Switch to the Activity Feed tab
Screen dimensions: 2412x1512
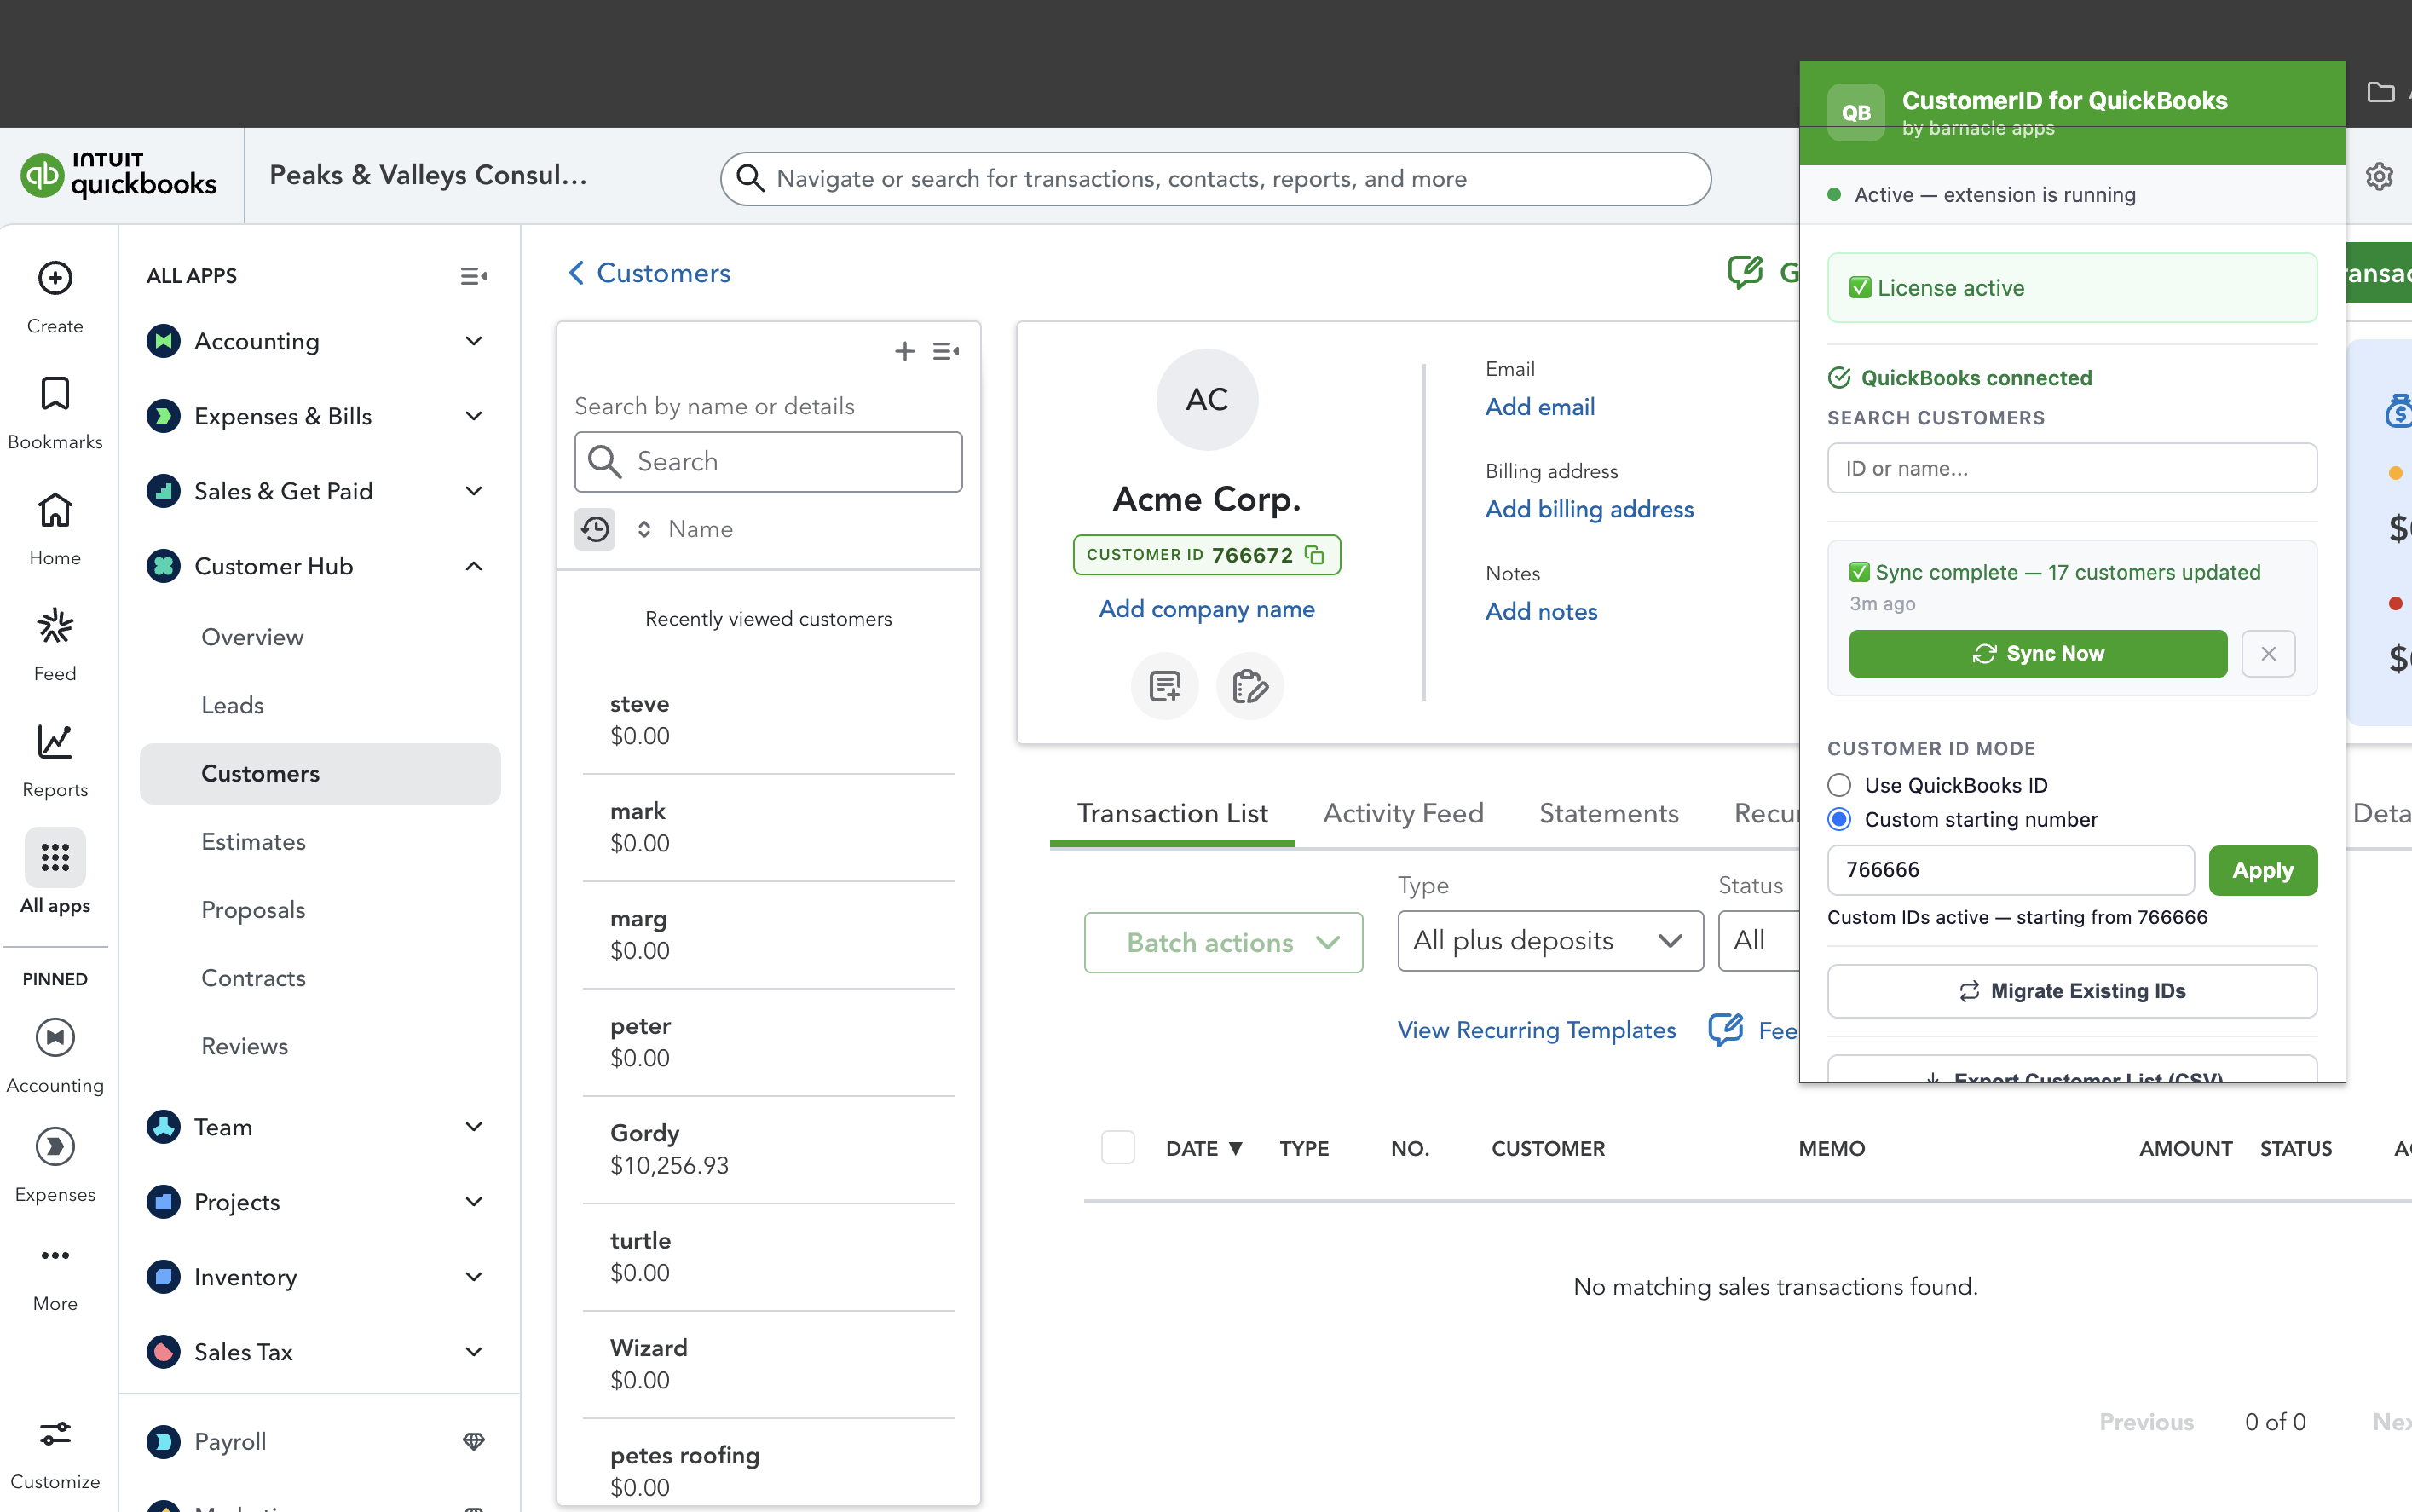1403,813
